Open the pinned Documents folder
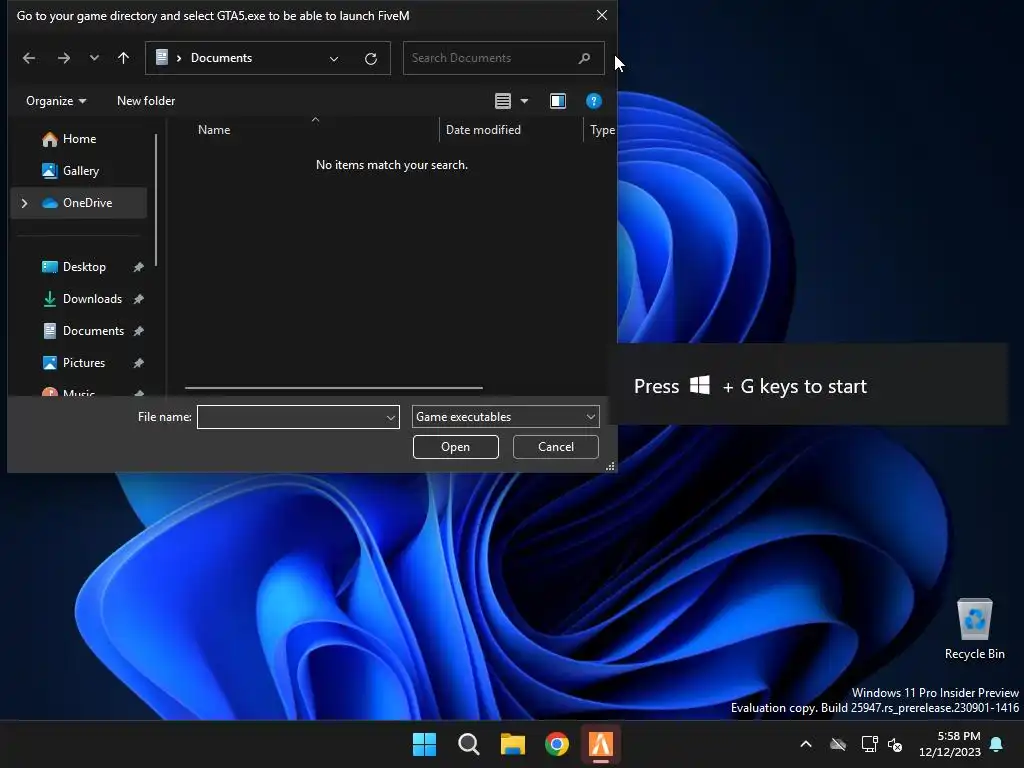Screen dimensions: 1024x768 coord(92,331)
